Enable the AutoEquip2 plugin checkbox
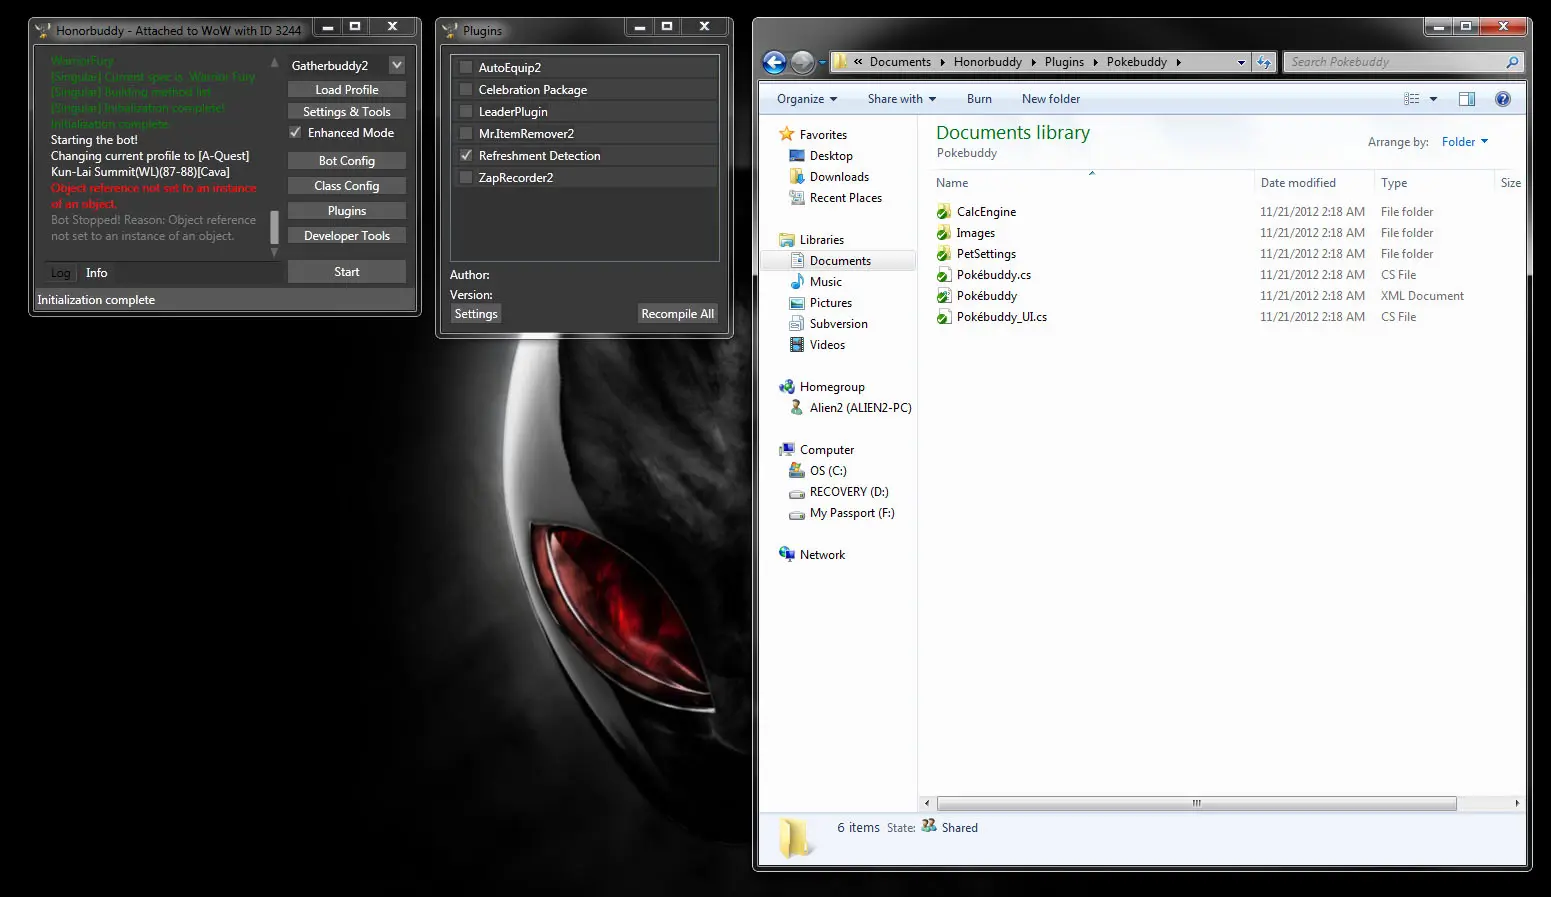 click(x=466, y=68)
